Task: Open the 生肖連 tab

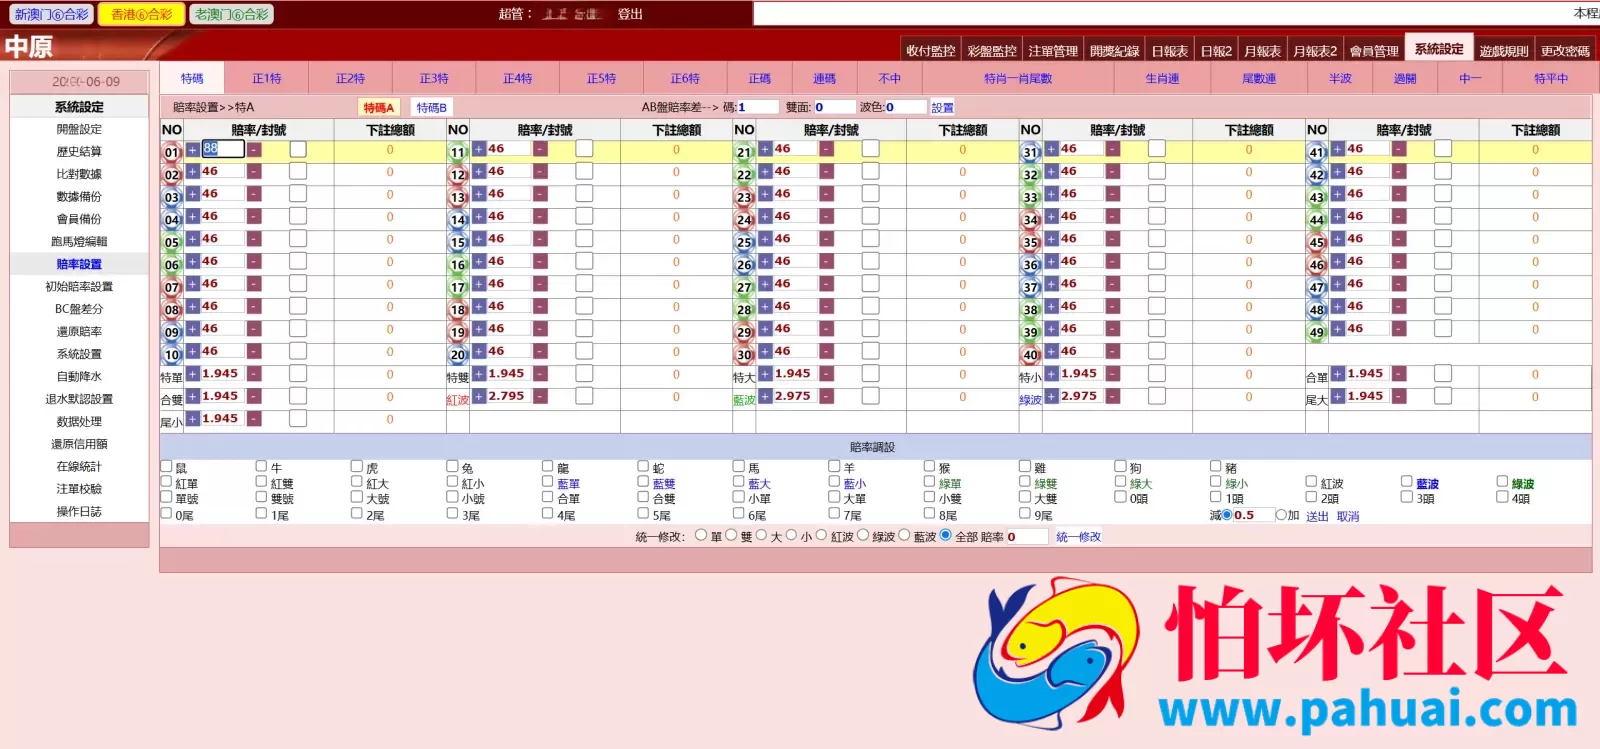Action: point(1162,79)
